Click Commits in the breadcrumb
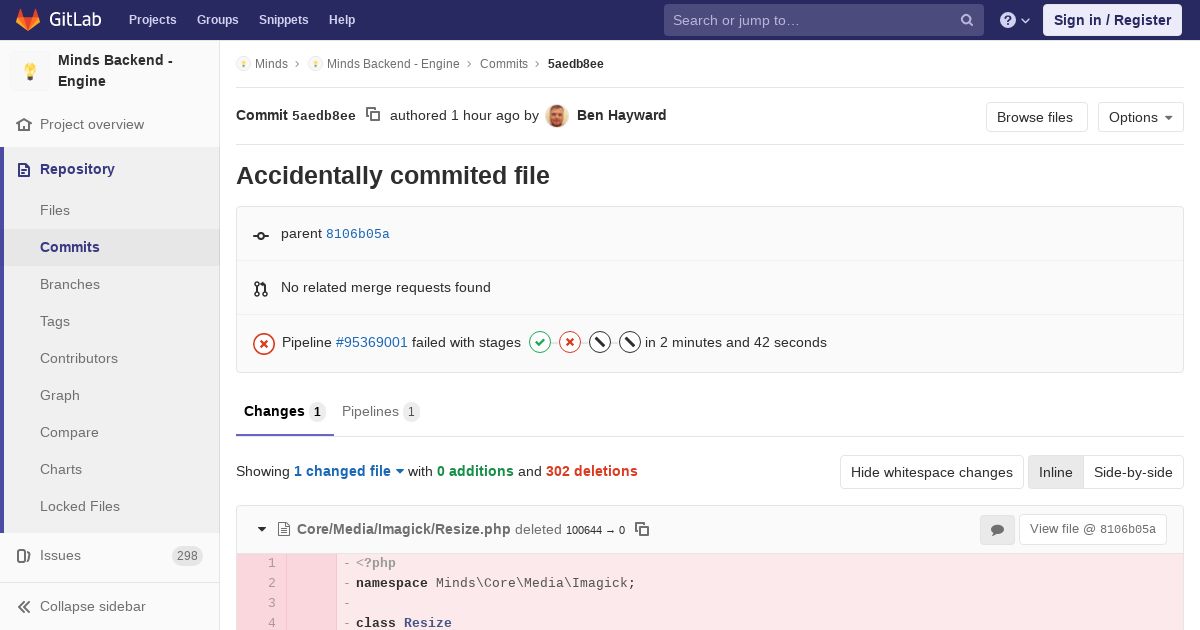The image size is (1200, 630). point(504,64)
